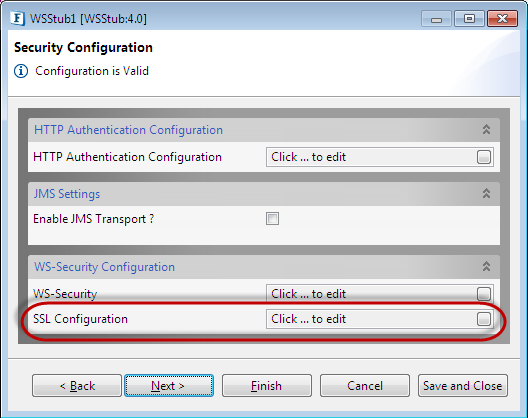
Task: Open SSL Configuration ellipsis edit button
Action: coord(484,319)
